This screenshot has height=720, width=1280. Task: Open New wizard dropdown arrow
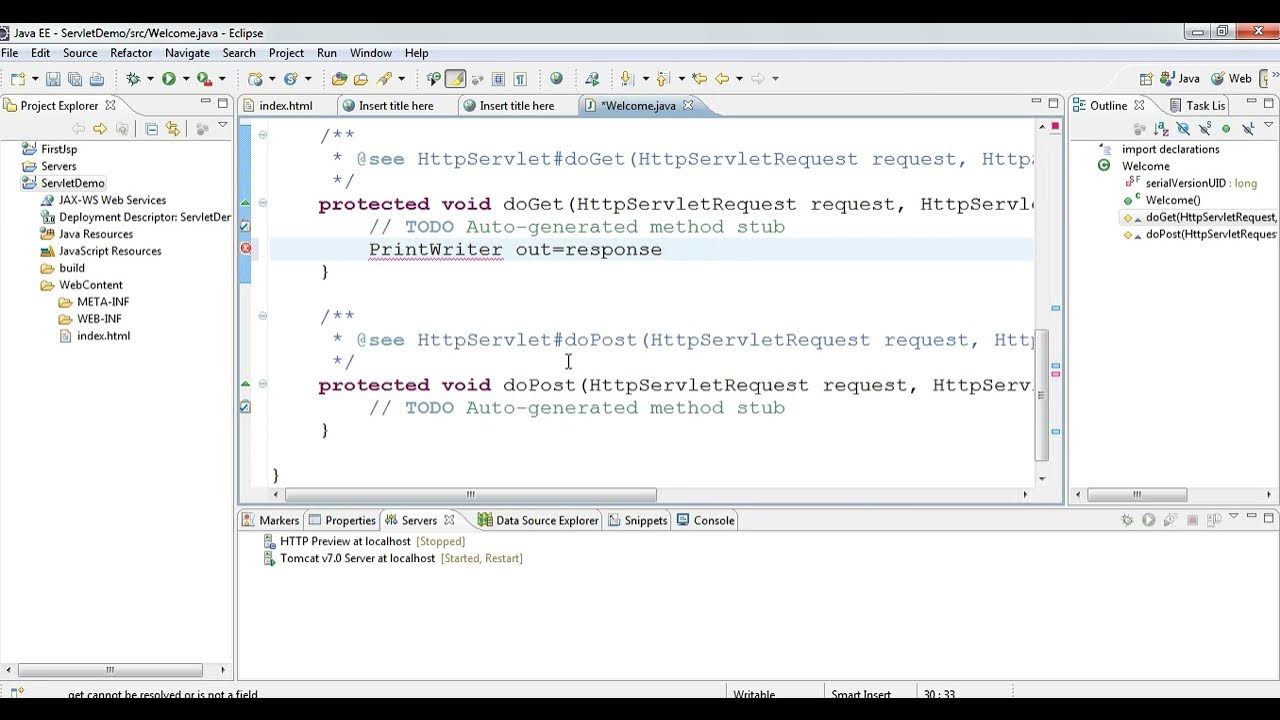pos(35,78)
